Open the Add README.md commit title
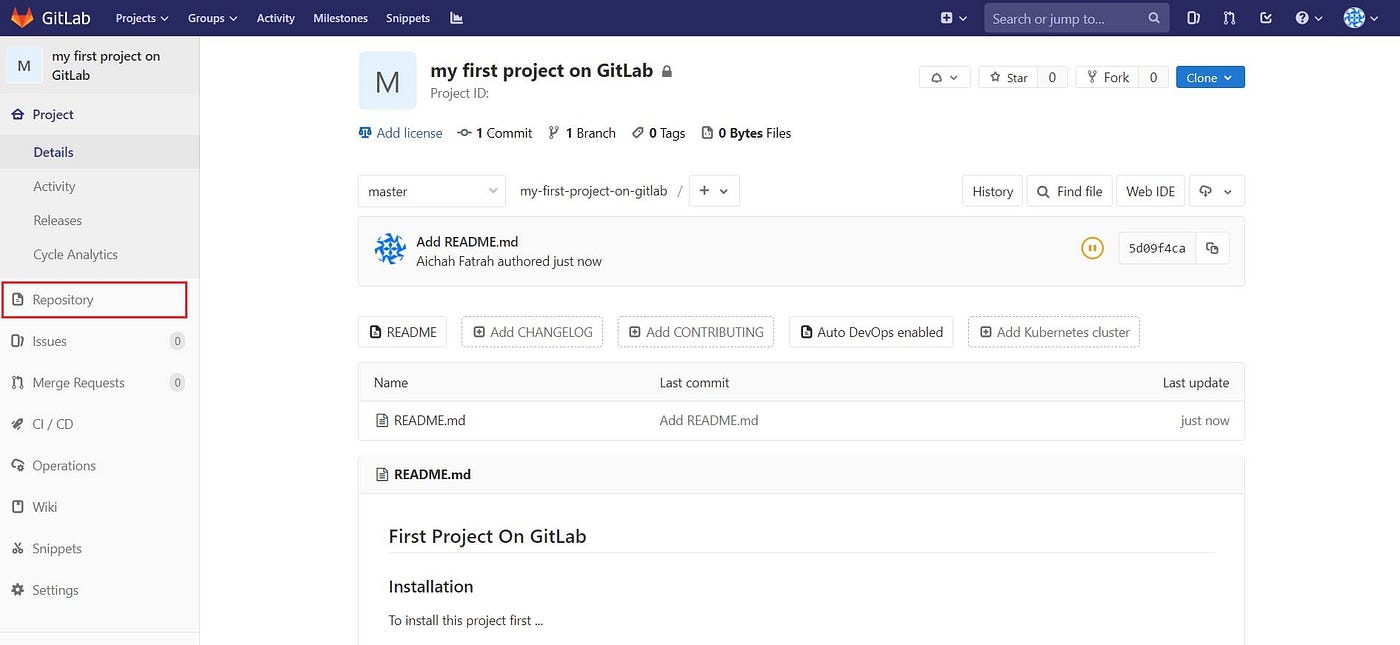This screenshot has height=645, width=1400. pos(467,241)
